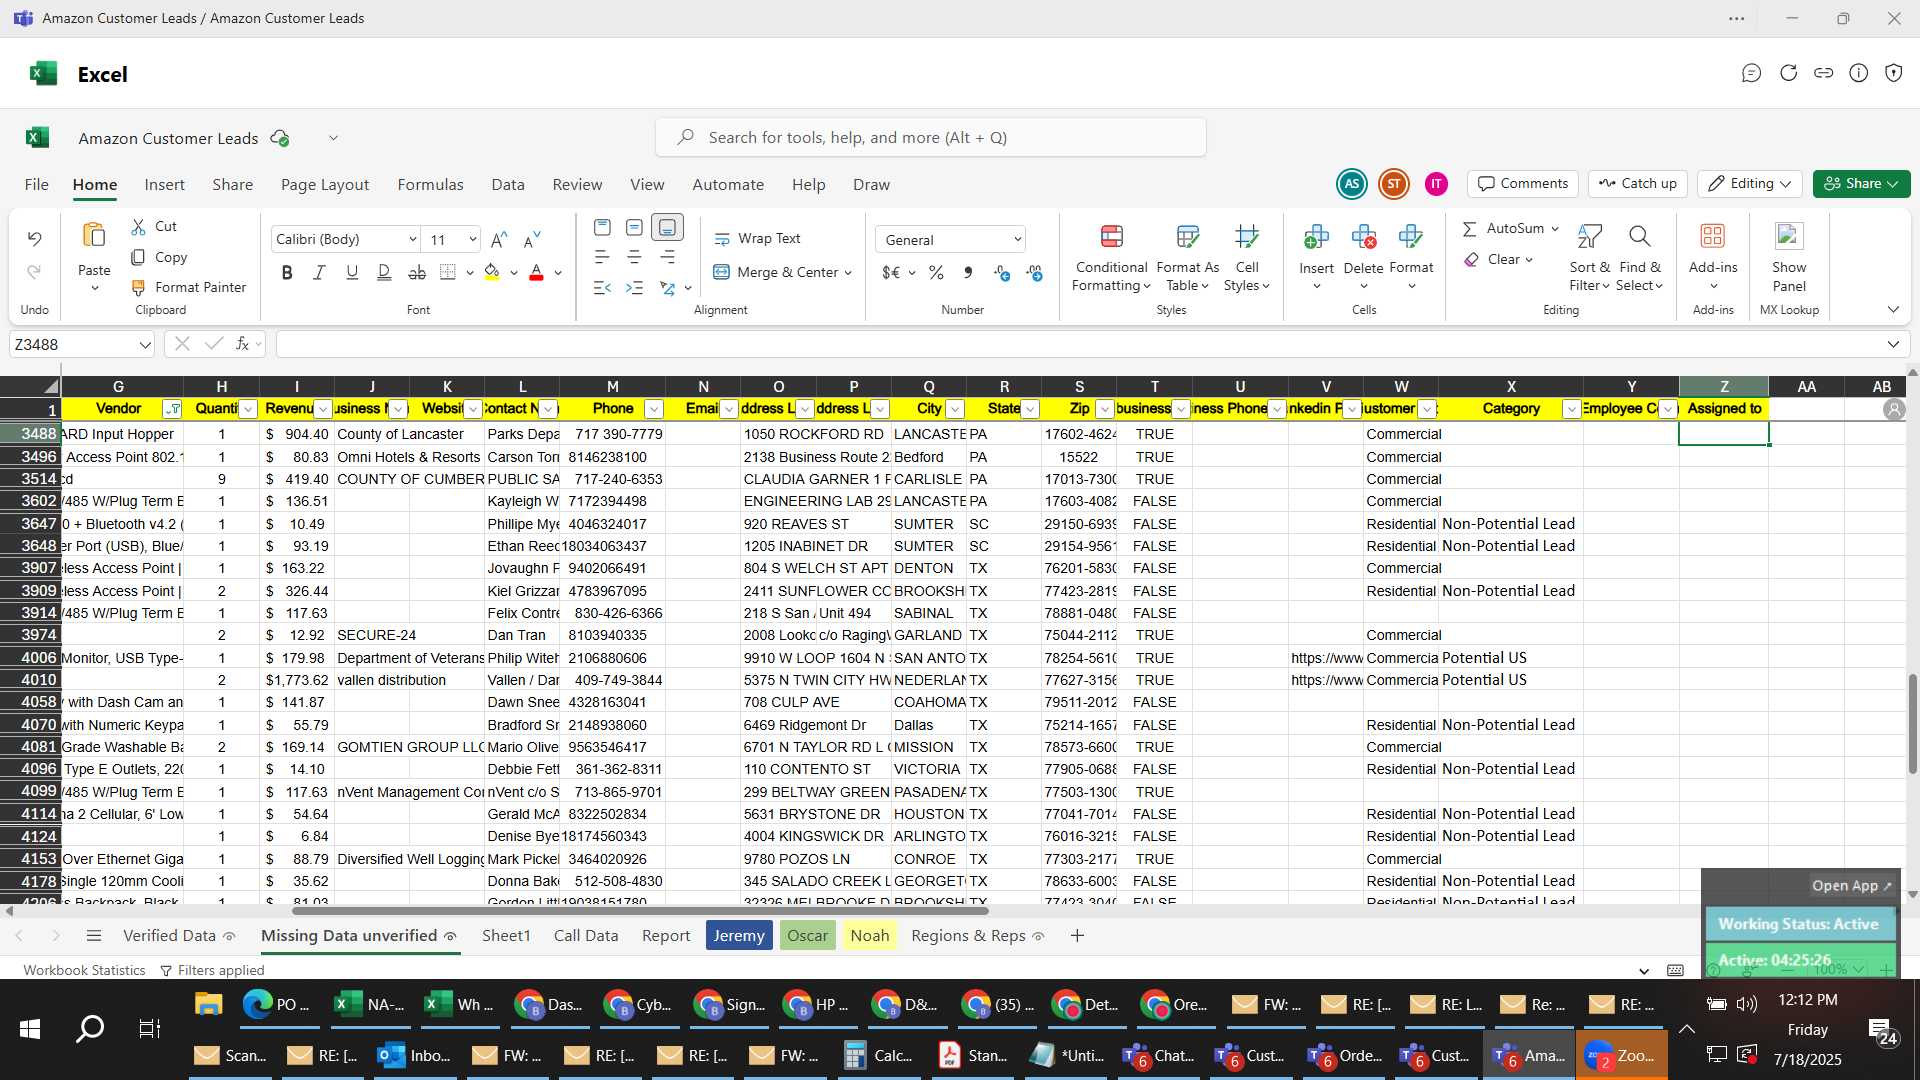Click the Comments button

1523,184
